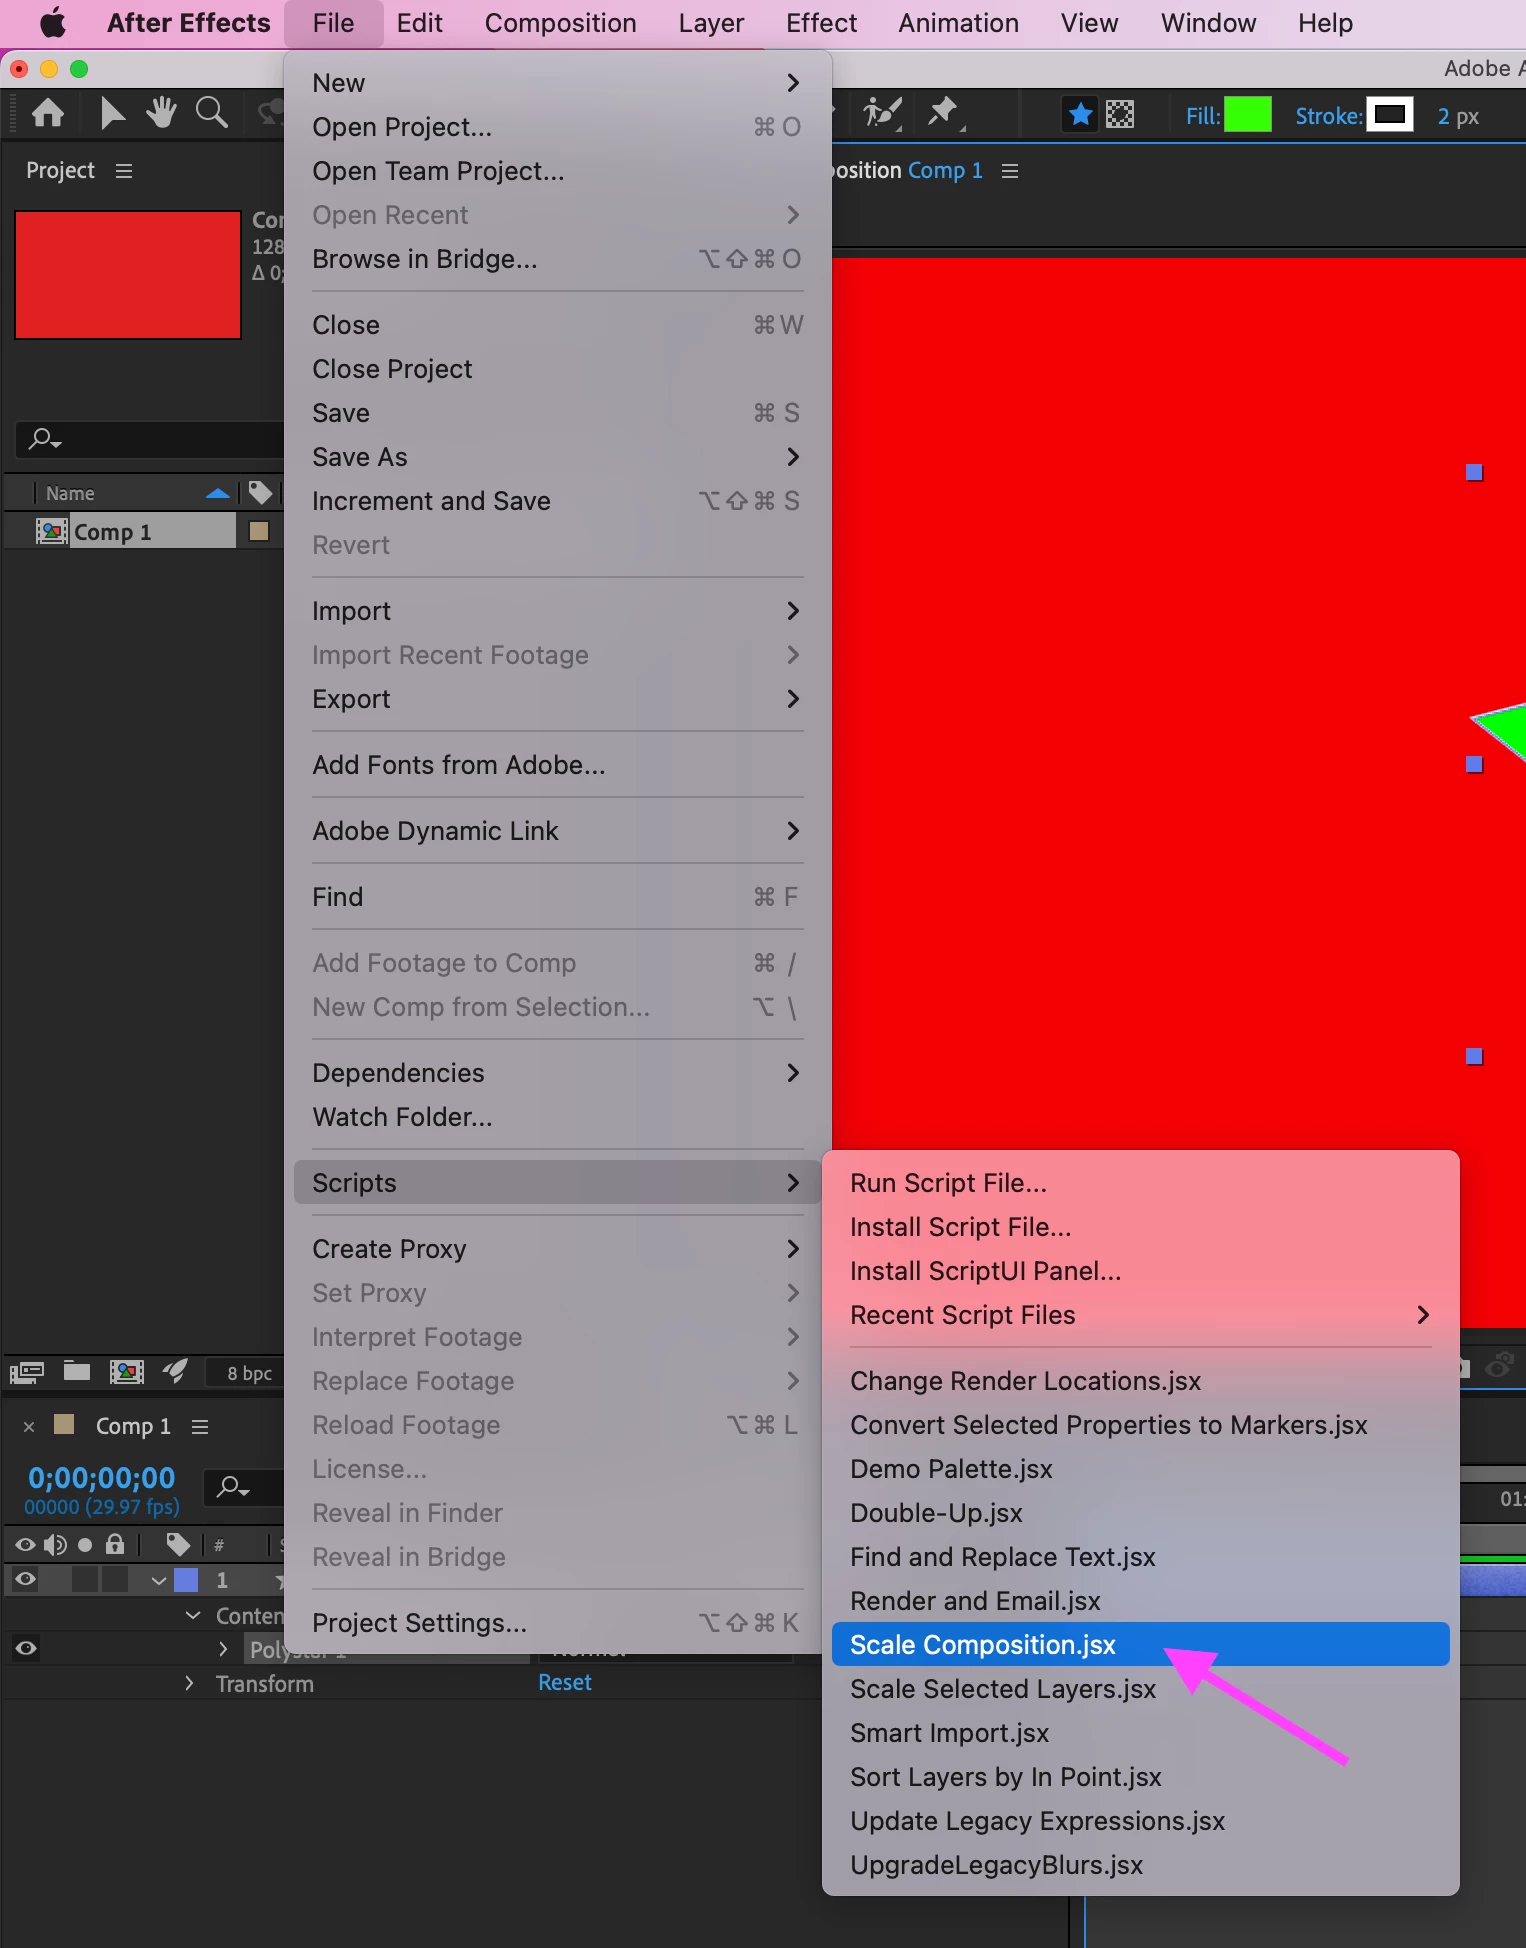
Task: Collapse layer 1 with its twirl arrow
Action: [158, 1580]
